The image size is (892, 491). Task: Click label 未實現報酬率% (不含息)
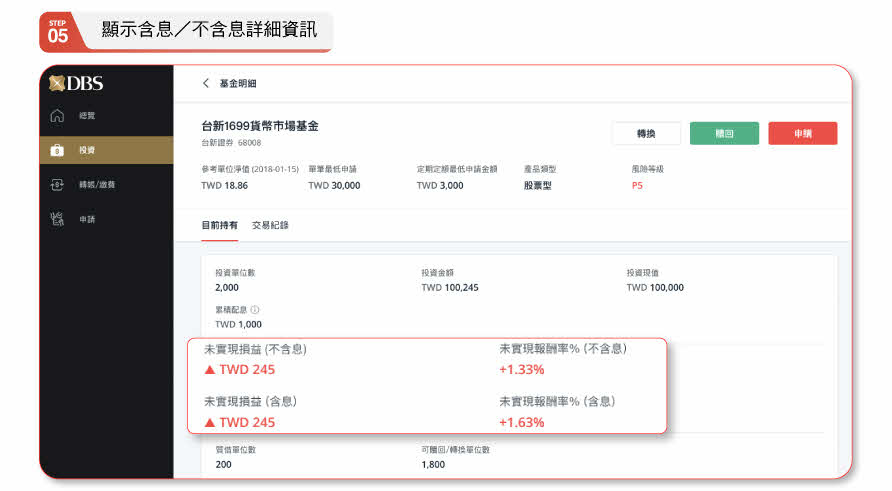click(563, 348)
